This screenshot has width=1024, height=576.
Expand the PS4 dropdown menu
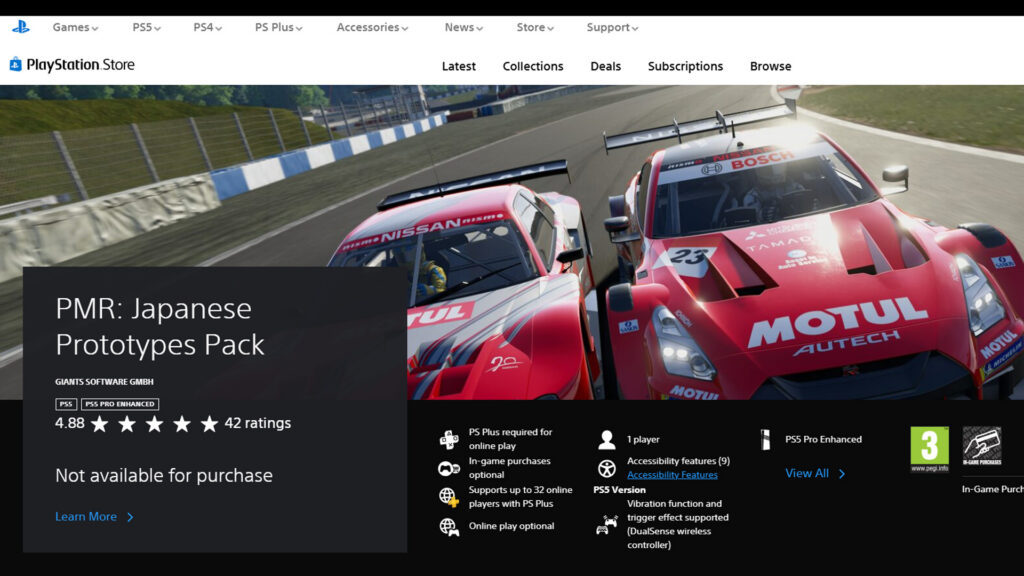coord(207,27)
